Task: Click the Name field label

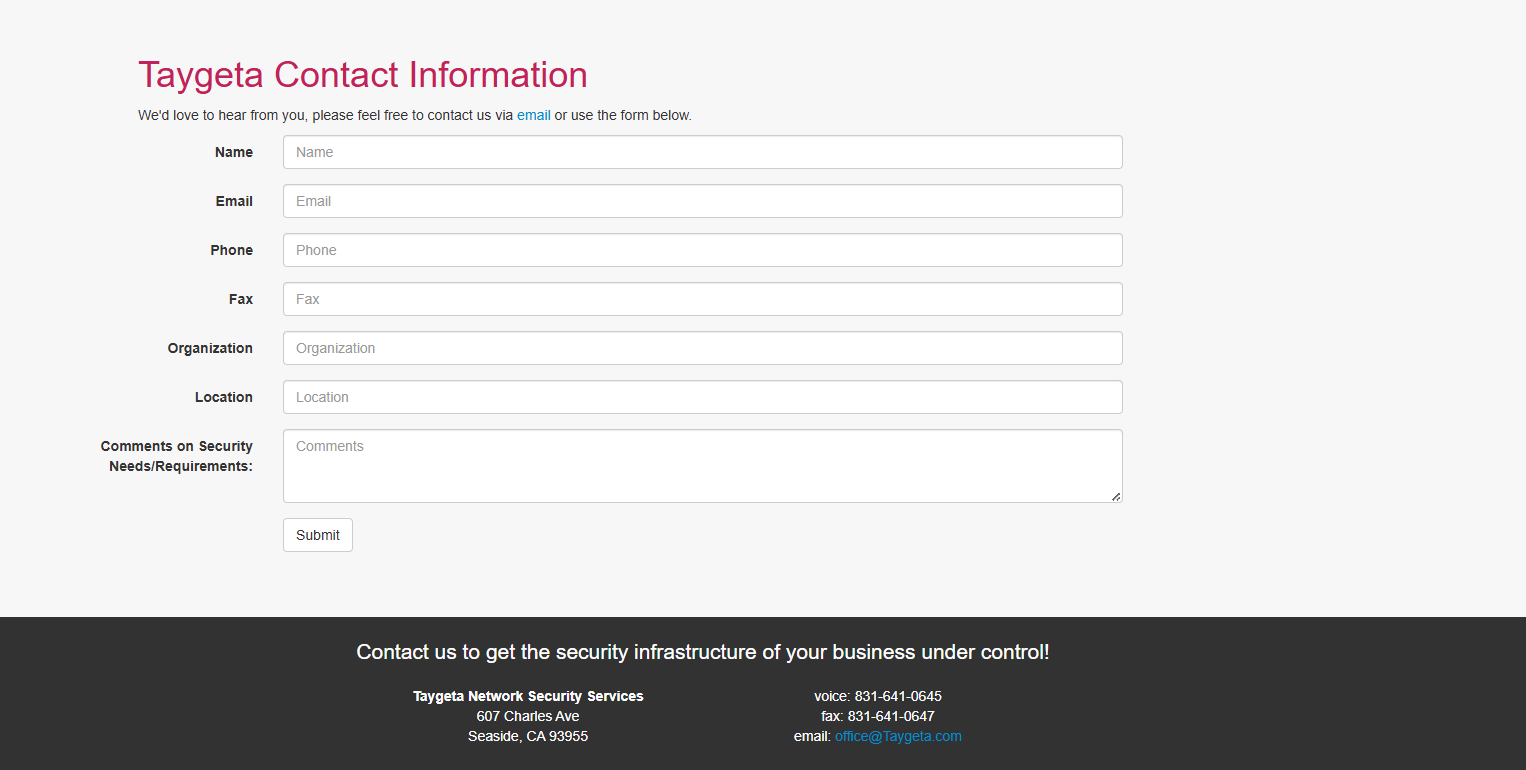Action: click(x=234, y=152)
